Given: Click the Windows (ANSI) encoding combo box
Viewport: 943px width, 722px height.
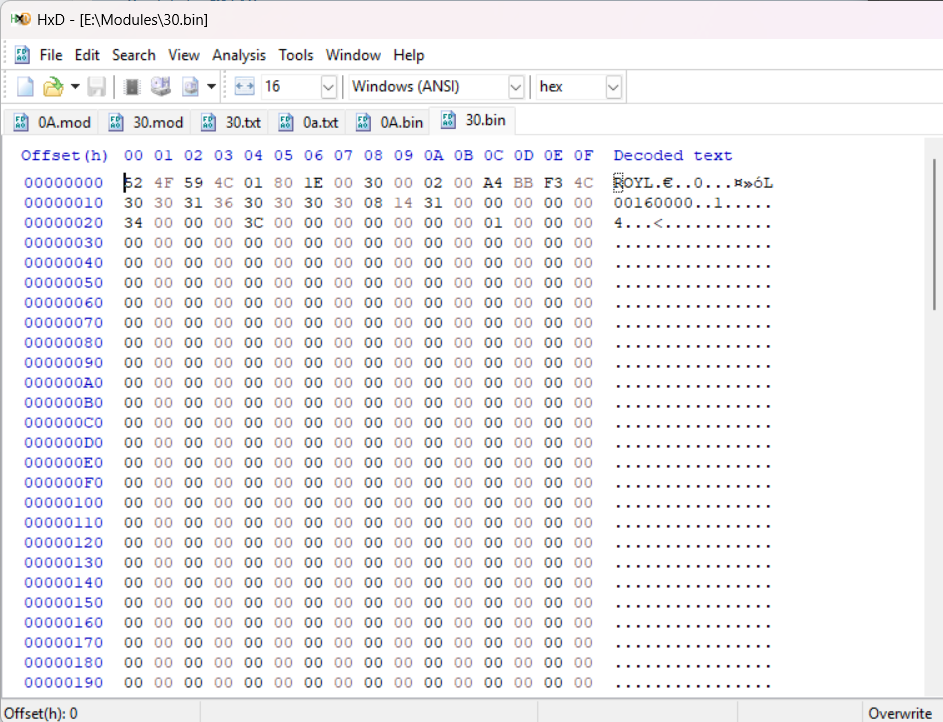Looking at the screenshot, I should [436, 87].
